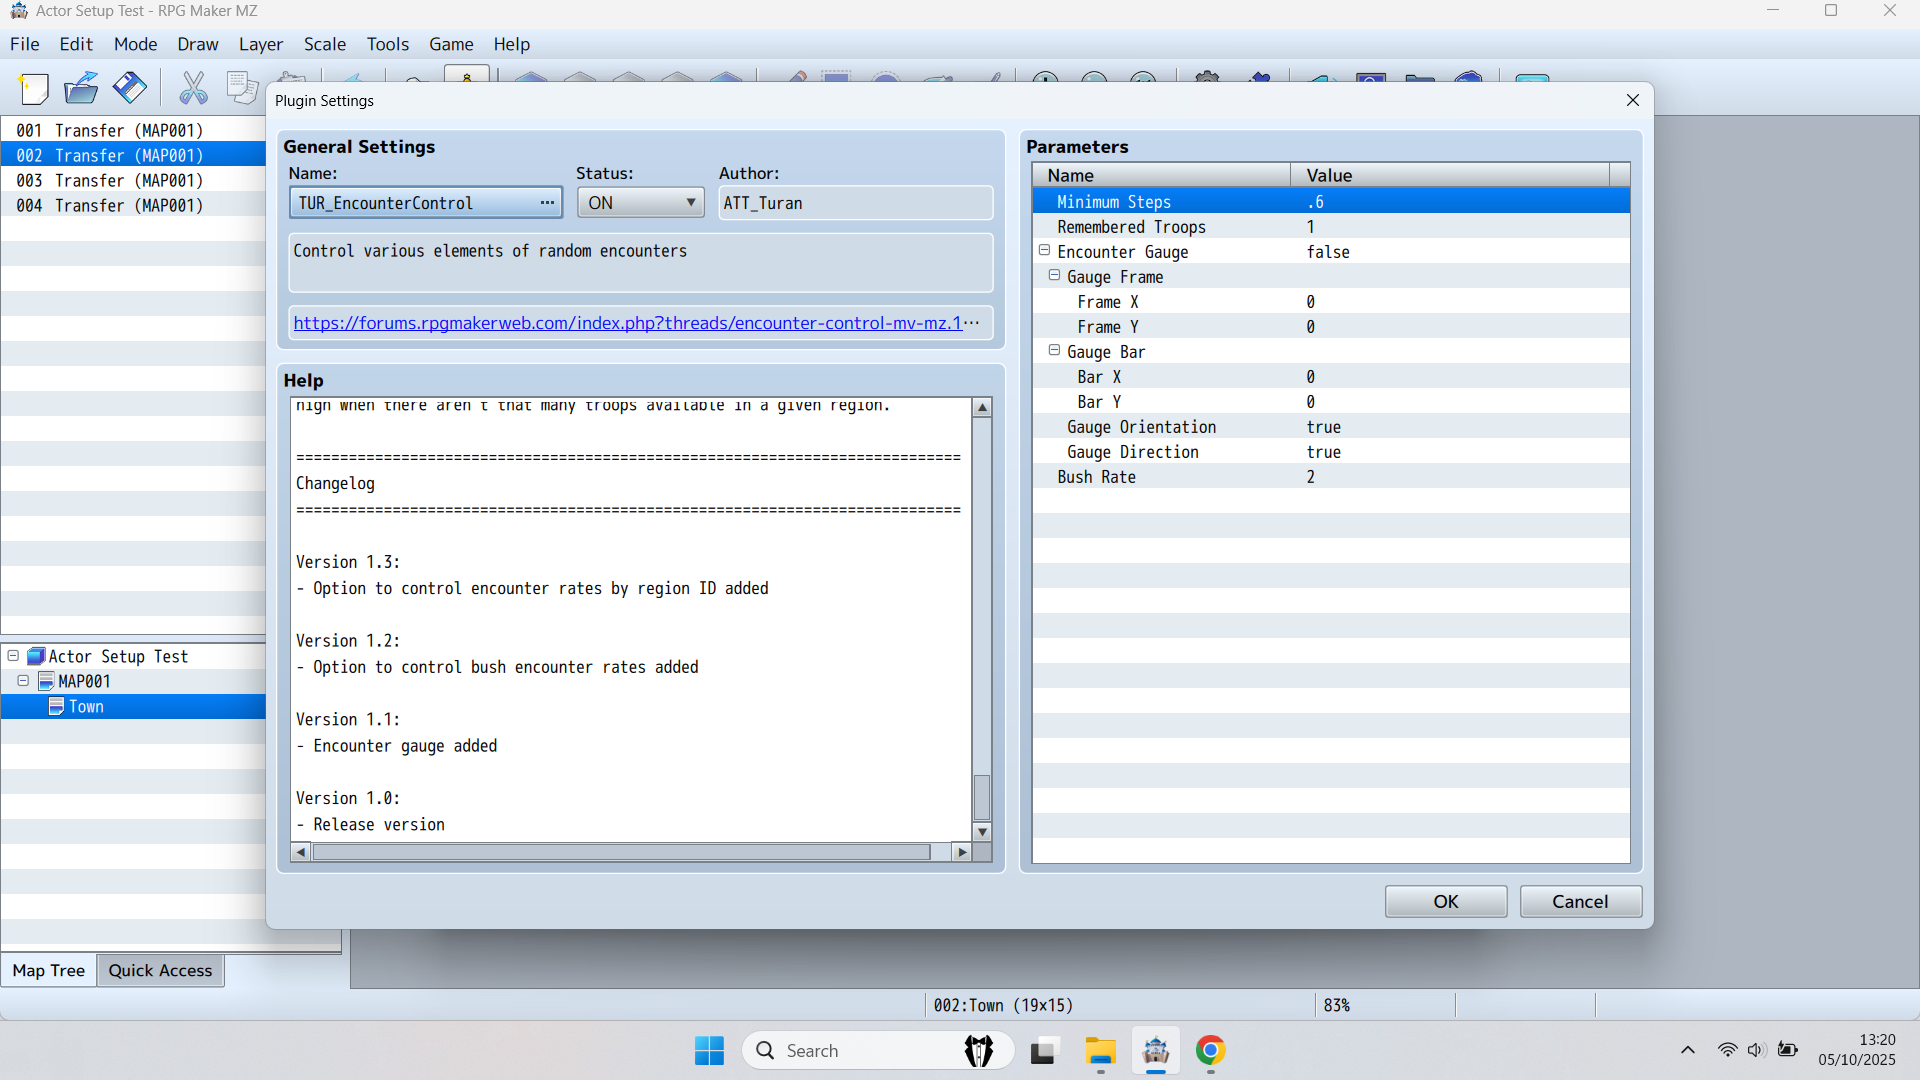Viewport: 1920px width, 1080px height.
Task: Open the Status ON dropdown
Action: pyautogui.click(x=641, y=203)
